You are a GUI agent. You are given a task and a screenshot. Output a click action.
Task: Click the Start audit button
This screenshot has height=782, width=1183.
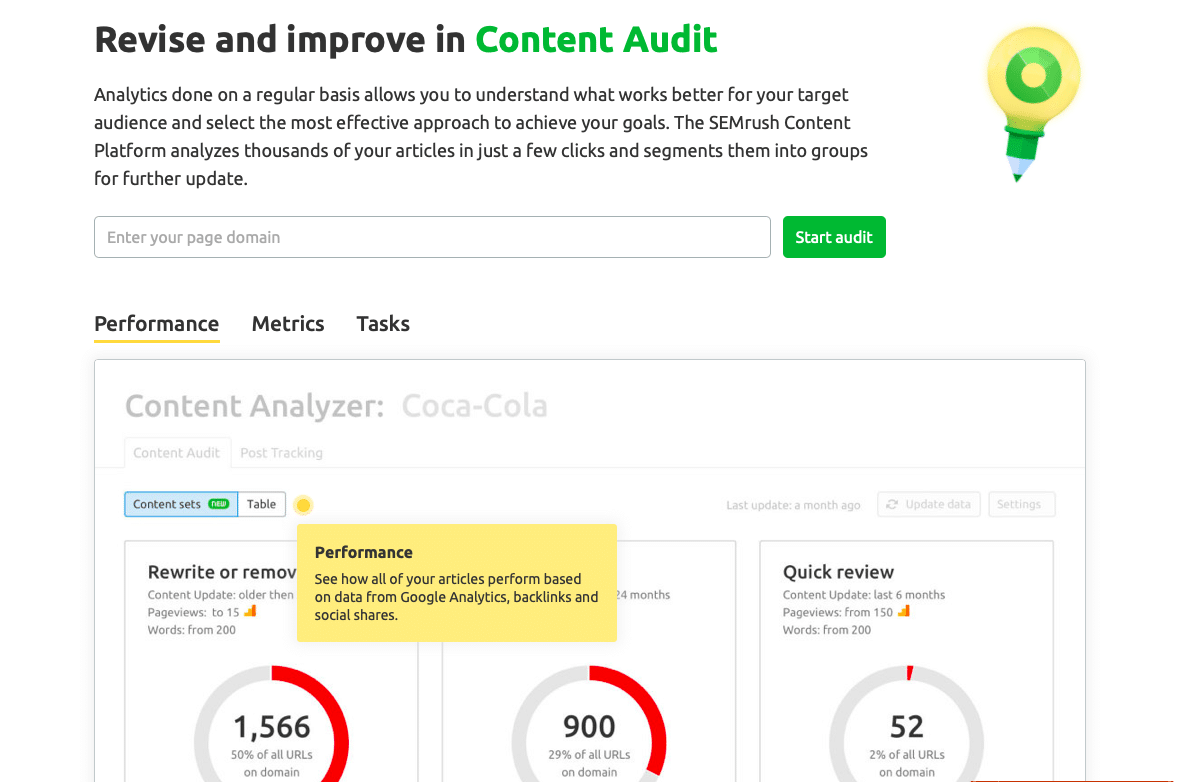[834, 237]
